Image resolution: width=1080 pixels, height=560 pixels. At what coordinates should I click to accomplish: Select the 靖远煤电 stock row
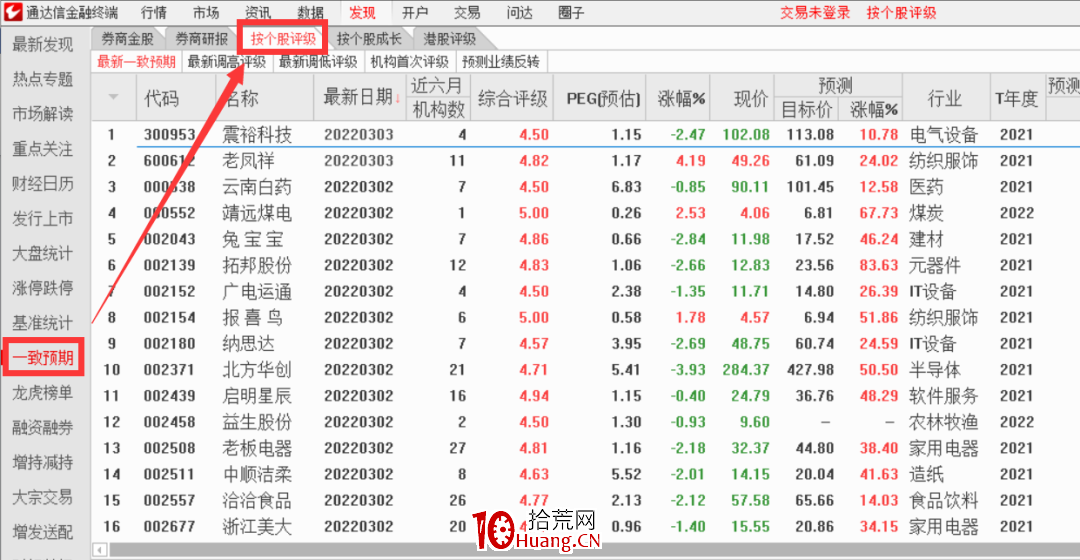pyautogui.click(x=585, y=213)
